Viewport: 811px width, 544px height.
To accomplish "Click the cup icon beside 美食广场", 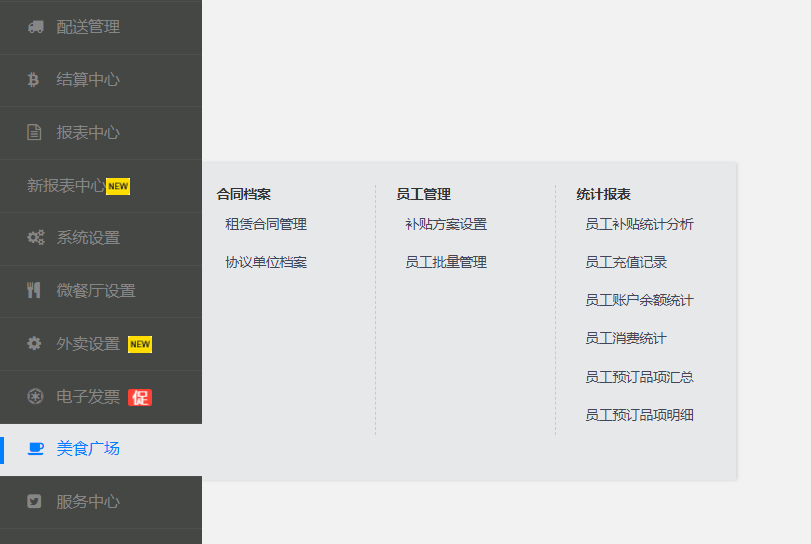I will click(36, 448).
